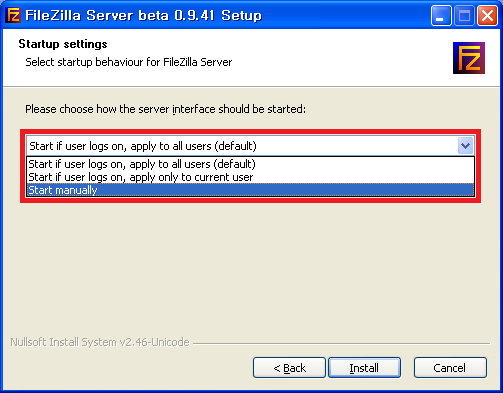Choose 'Start if user logs on, apply to all users (default)' in list

pyautogui.click(x=250, y=164)
